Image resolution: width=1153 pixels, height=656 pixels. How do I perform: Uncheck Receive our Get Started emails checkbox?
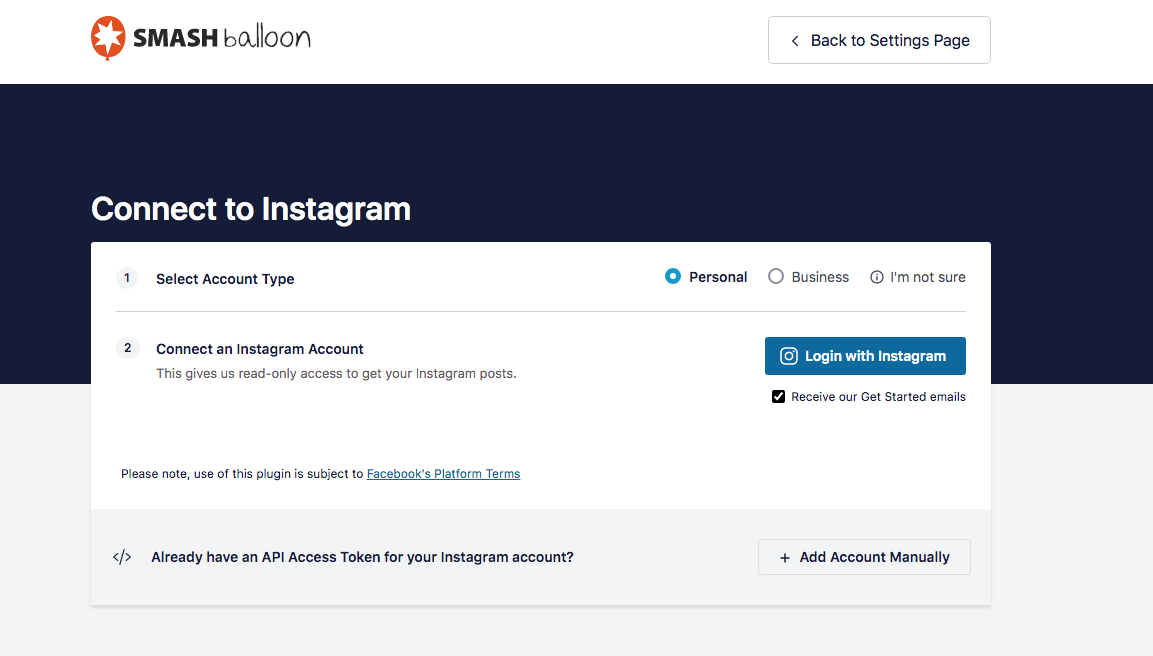click(778, 397)
